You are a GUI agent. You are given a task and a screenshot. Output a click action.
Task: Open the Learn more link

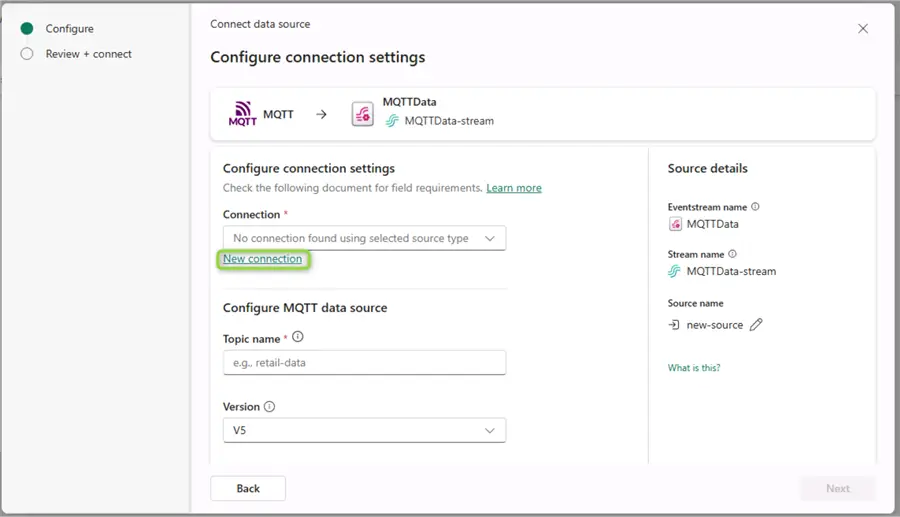pos(514,188)
